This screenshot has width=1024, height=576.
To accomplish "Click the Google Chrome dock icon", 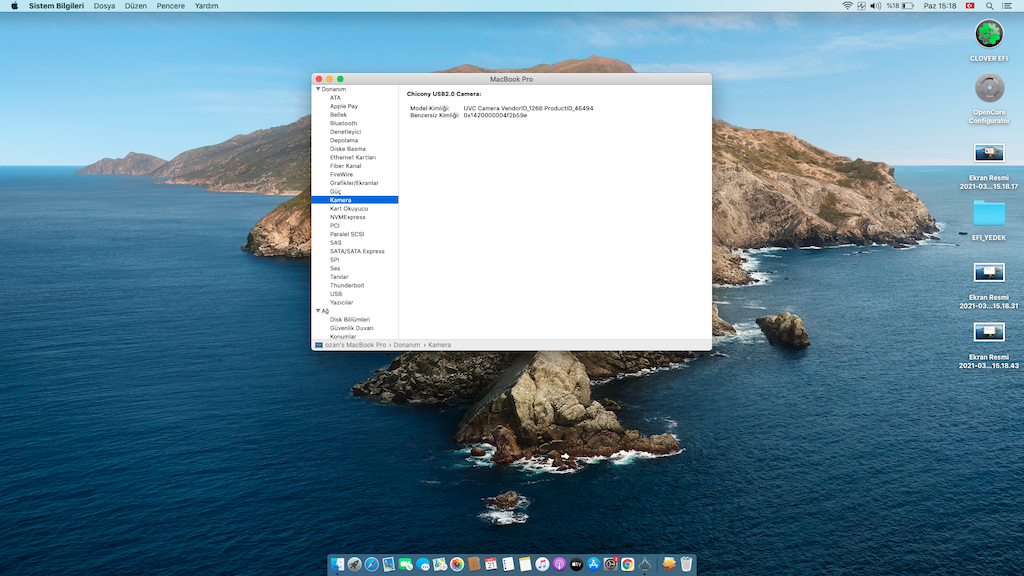I will click(x=627, y=565).
